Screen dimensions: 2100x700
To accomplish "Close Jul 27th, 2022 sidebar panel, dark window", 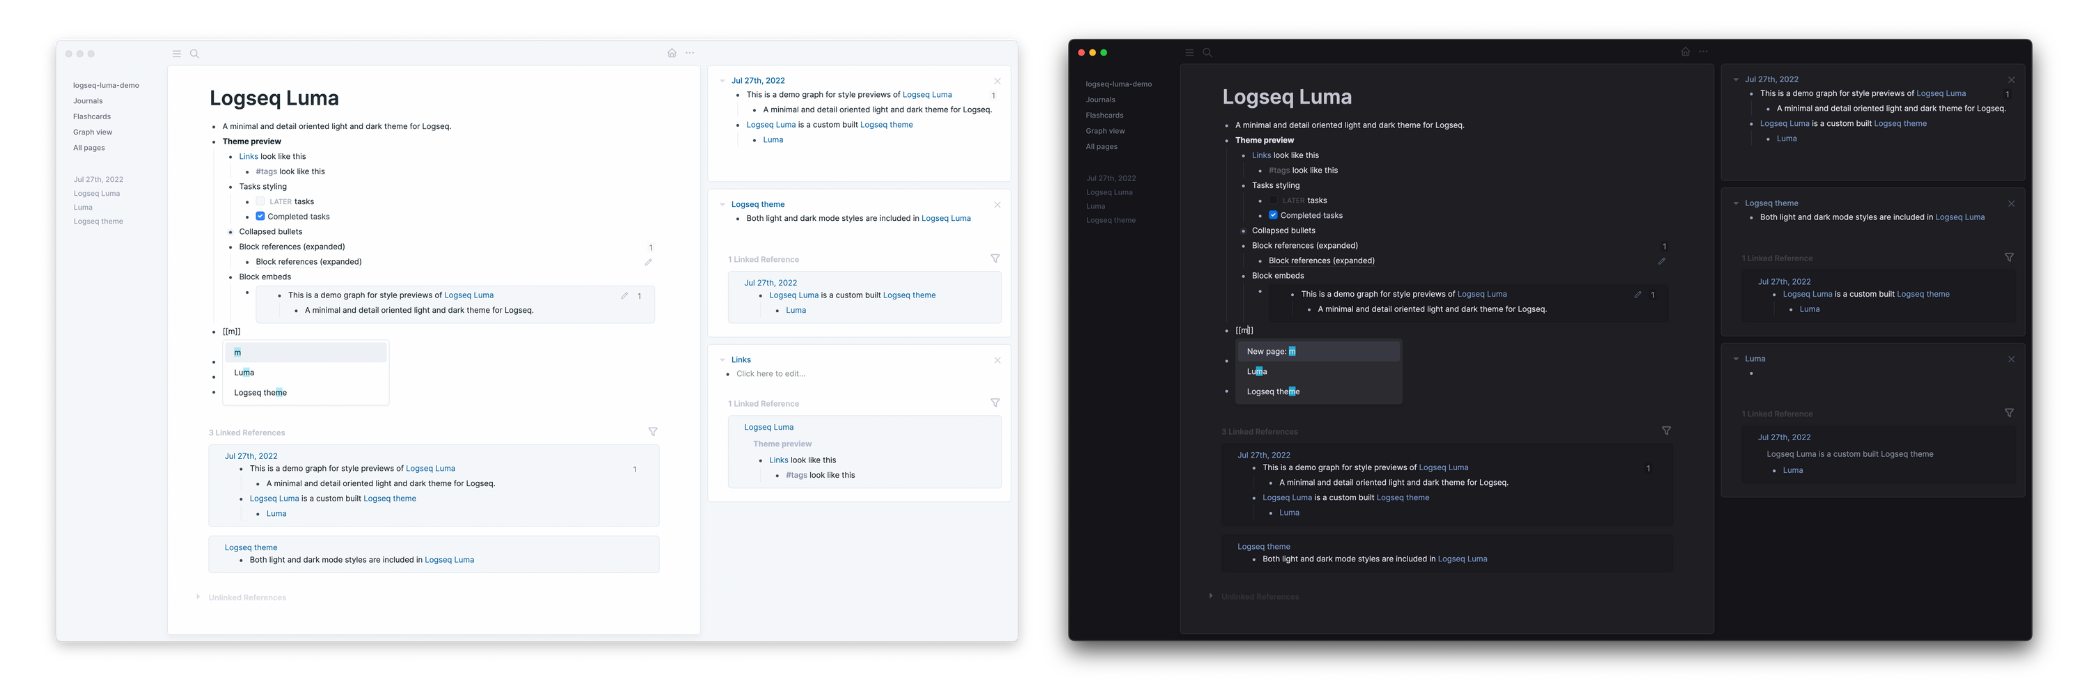I will (2011, 80).
